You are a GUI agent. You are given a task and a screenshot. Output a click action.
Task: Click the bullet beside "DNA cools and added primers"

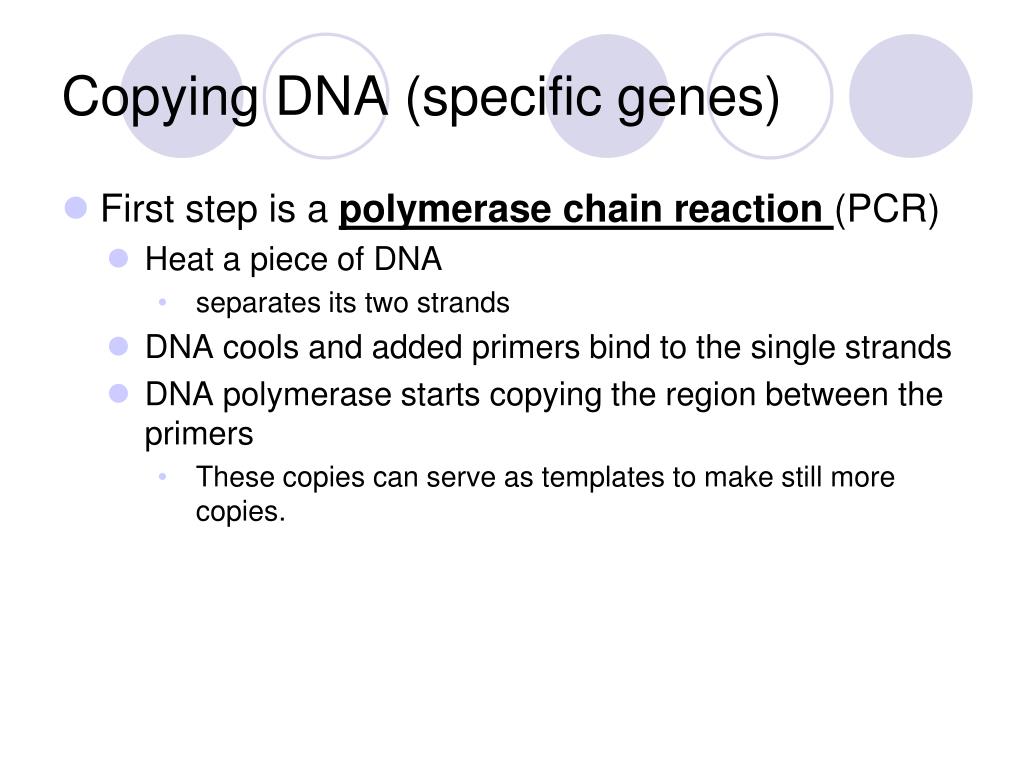pos(119,346)
